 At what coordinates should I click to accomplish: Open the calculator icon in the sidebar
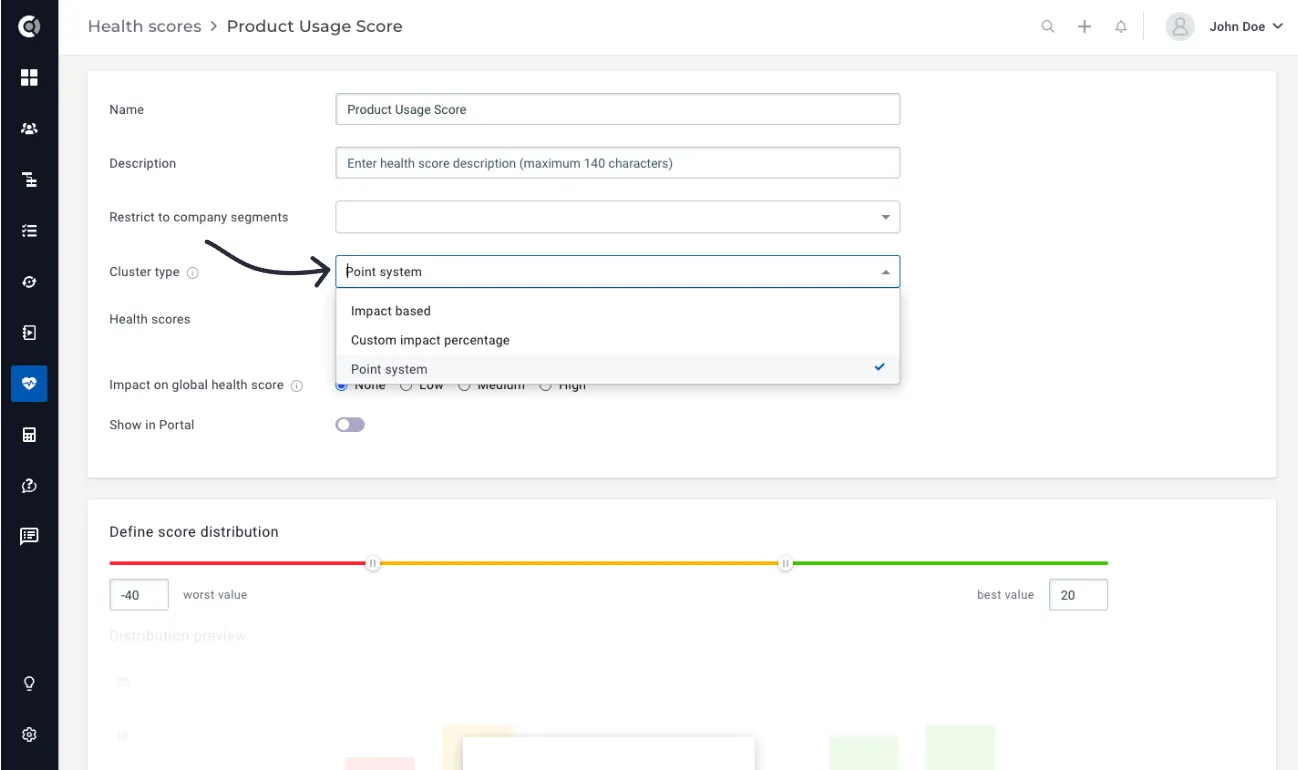[x=29, y=434]
